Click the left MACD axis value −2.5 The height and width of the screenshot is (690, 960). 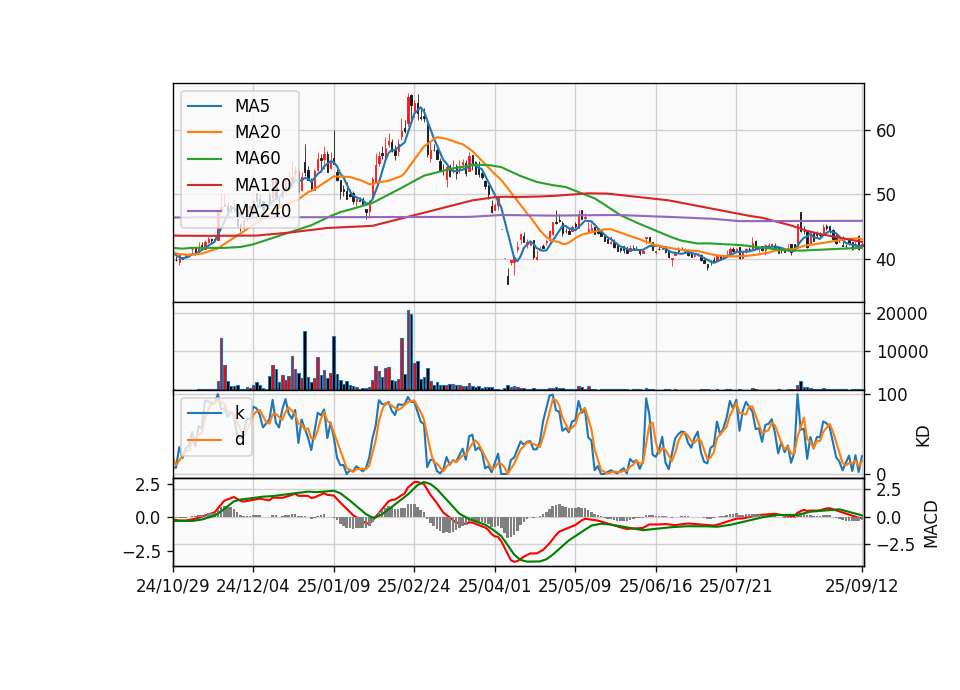[x=141, y=552]
